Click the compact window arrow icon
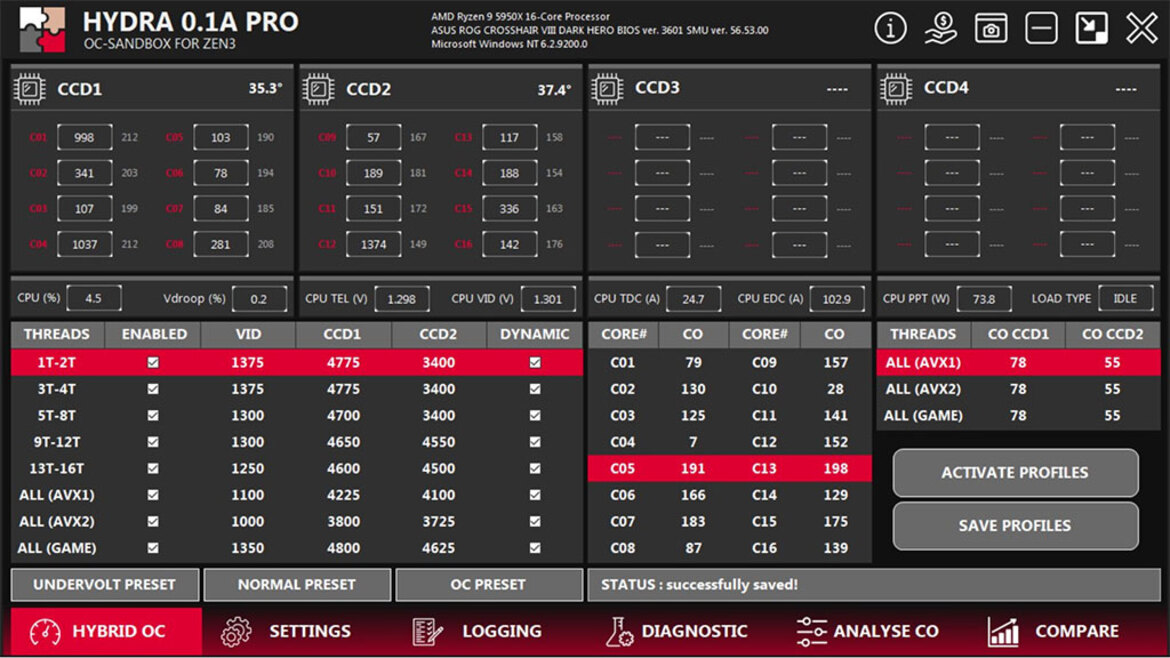The height and width of the screenshot is (658, 1170). tap(1091, 29)
